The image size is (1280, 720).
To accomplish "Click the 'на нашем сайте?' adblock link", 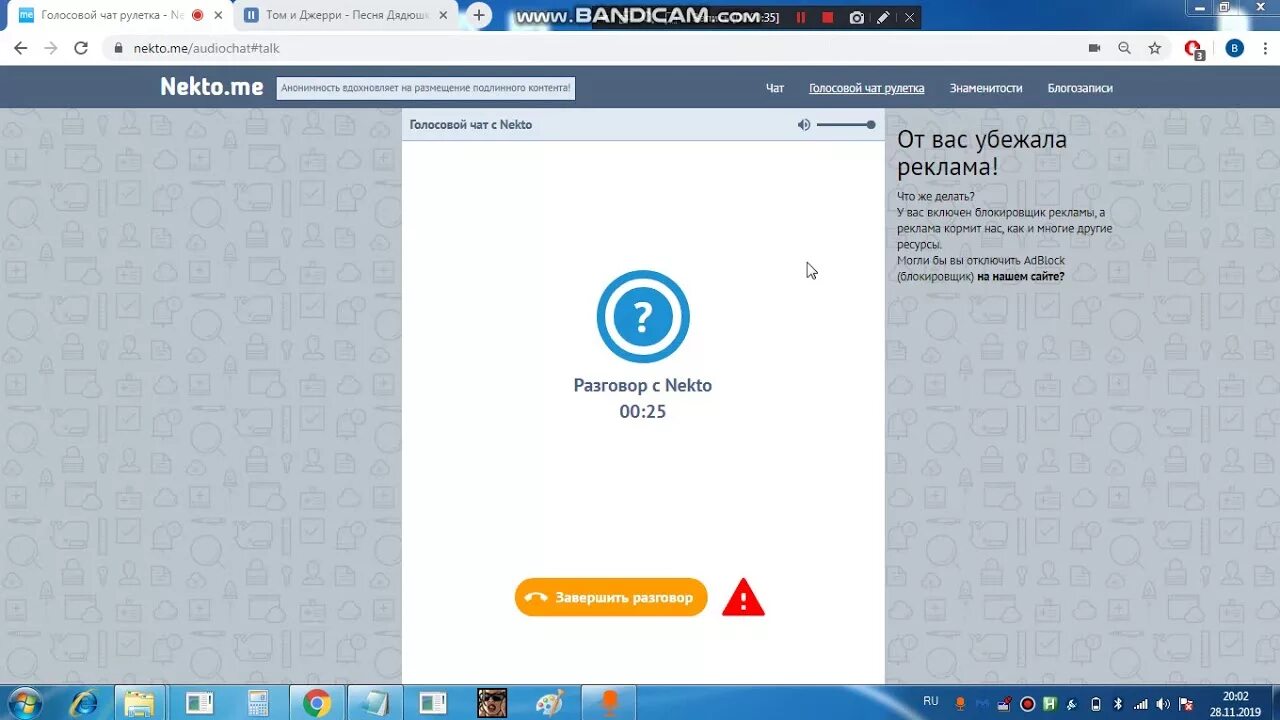I will click(x=1021, y=276).
